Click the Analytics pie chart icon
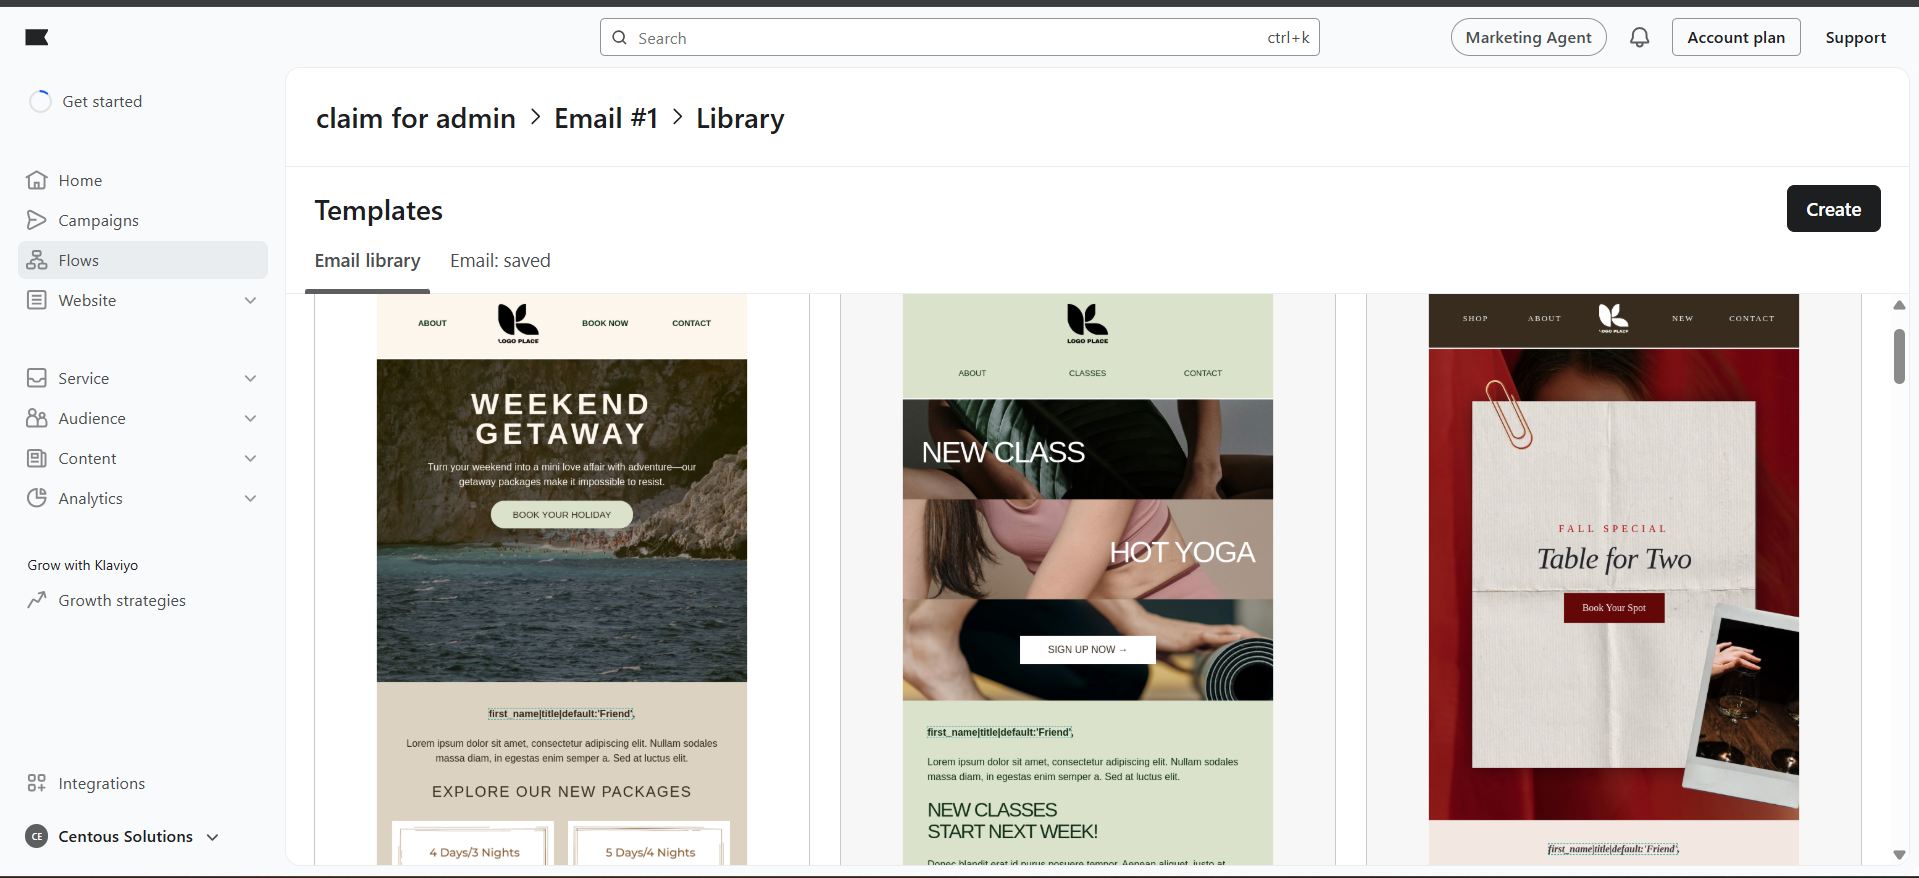 tap(37, 498)
